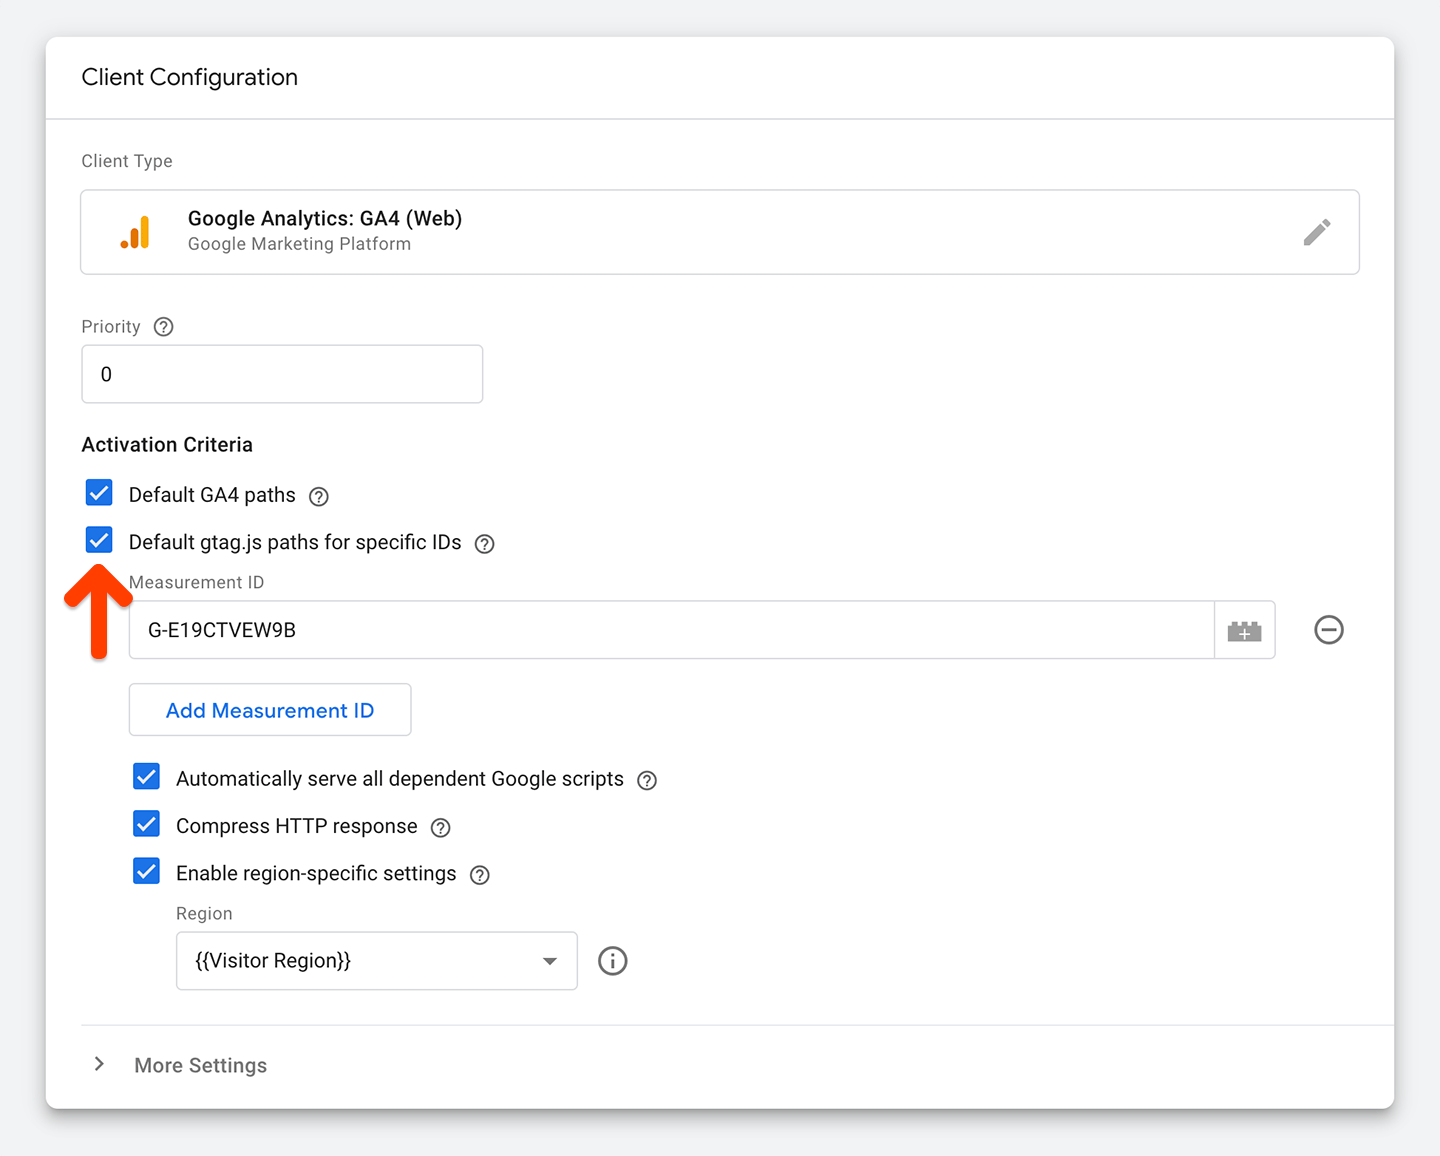
Task: Click the variable picker icon beside Measurement ID
Action: 1244,631
